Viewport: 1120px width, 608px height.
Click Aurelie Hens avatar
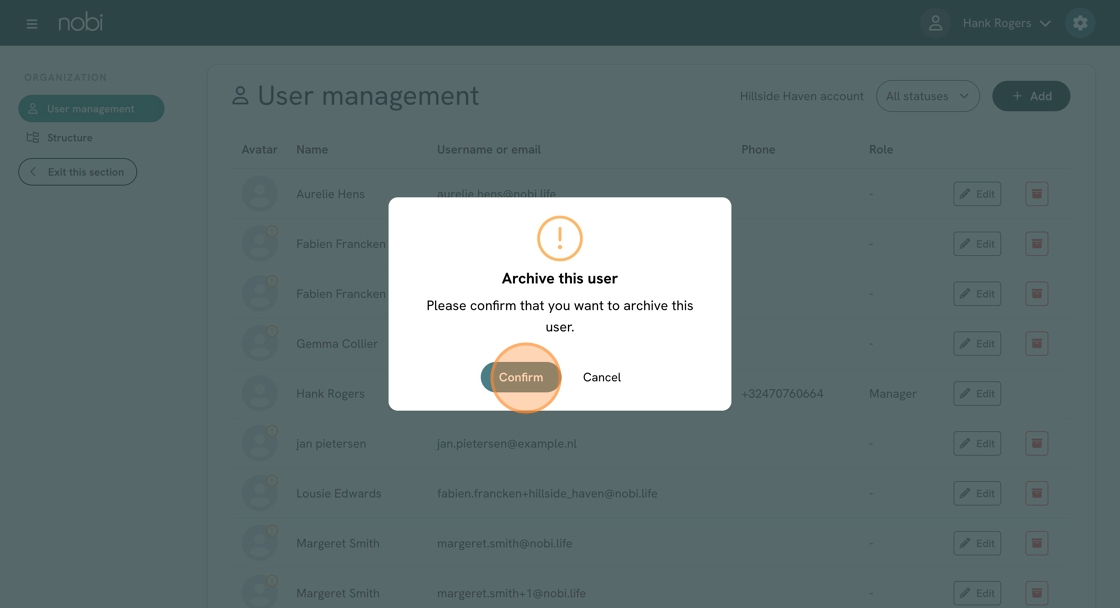(x=259, y=194)
